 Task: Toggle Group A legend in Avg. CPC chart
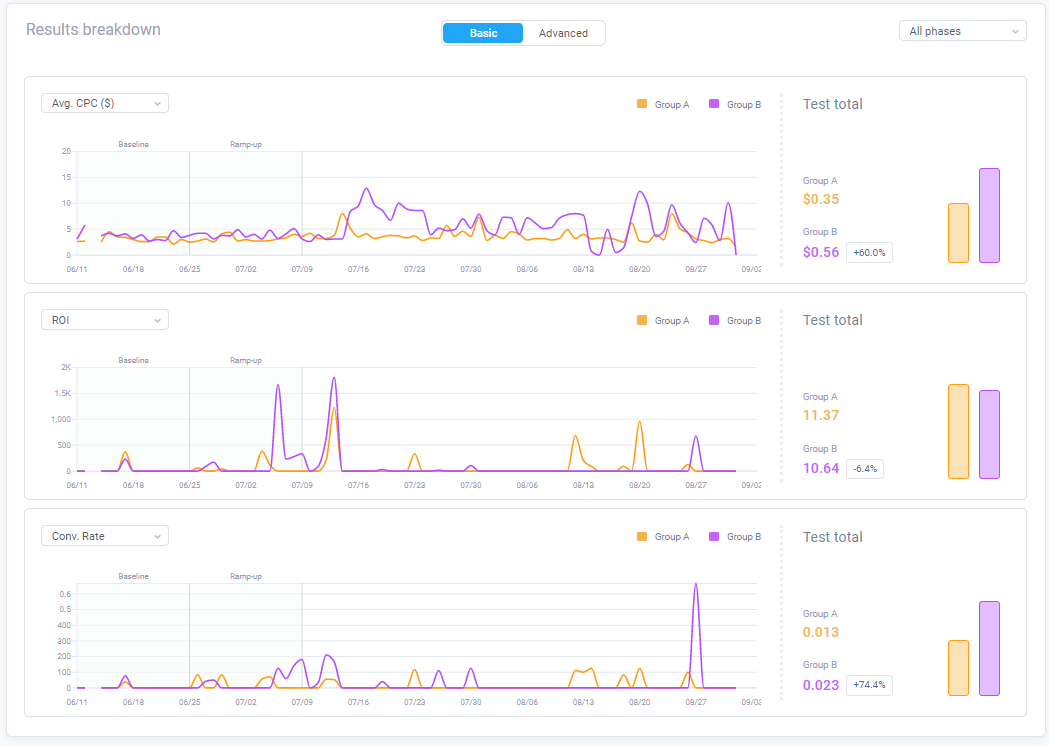[663, 104]
